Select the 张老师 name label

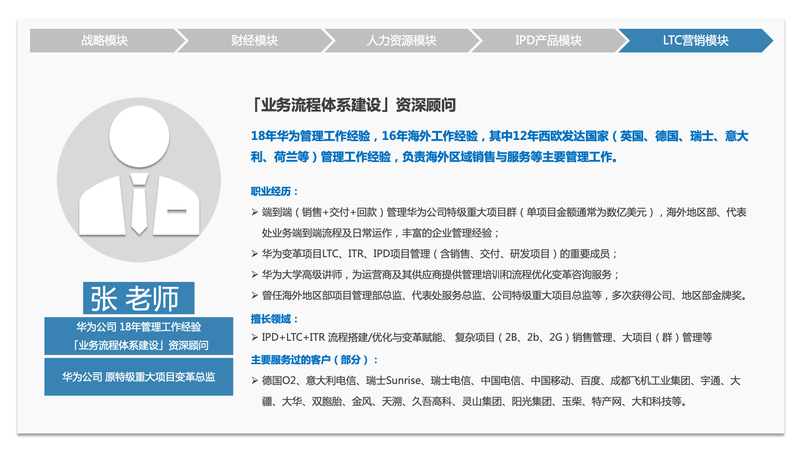click(139, 298)
